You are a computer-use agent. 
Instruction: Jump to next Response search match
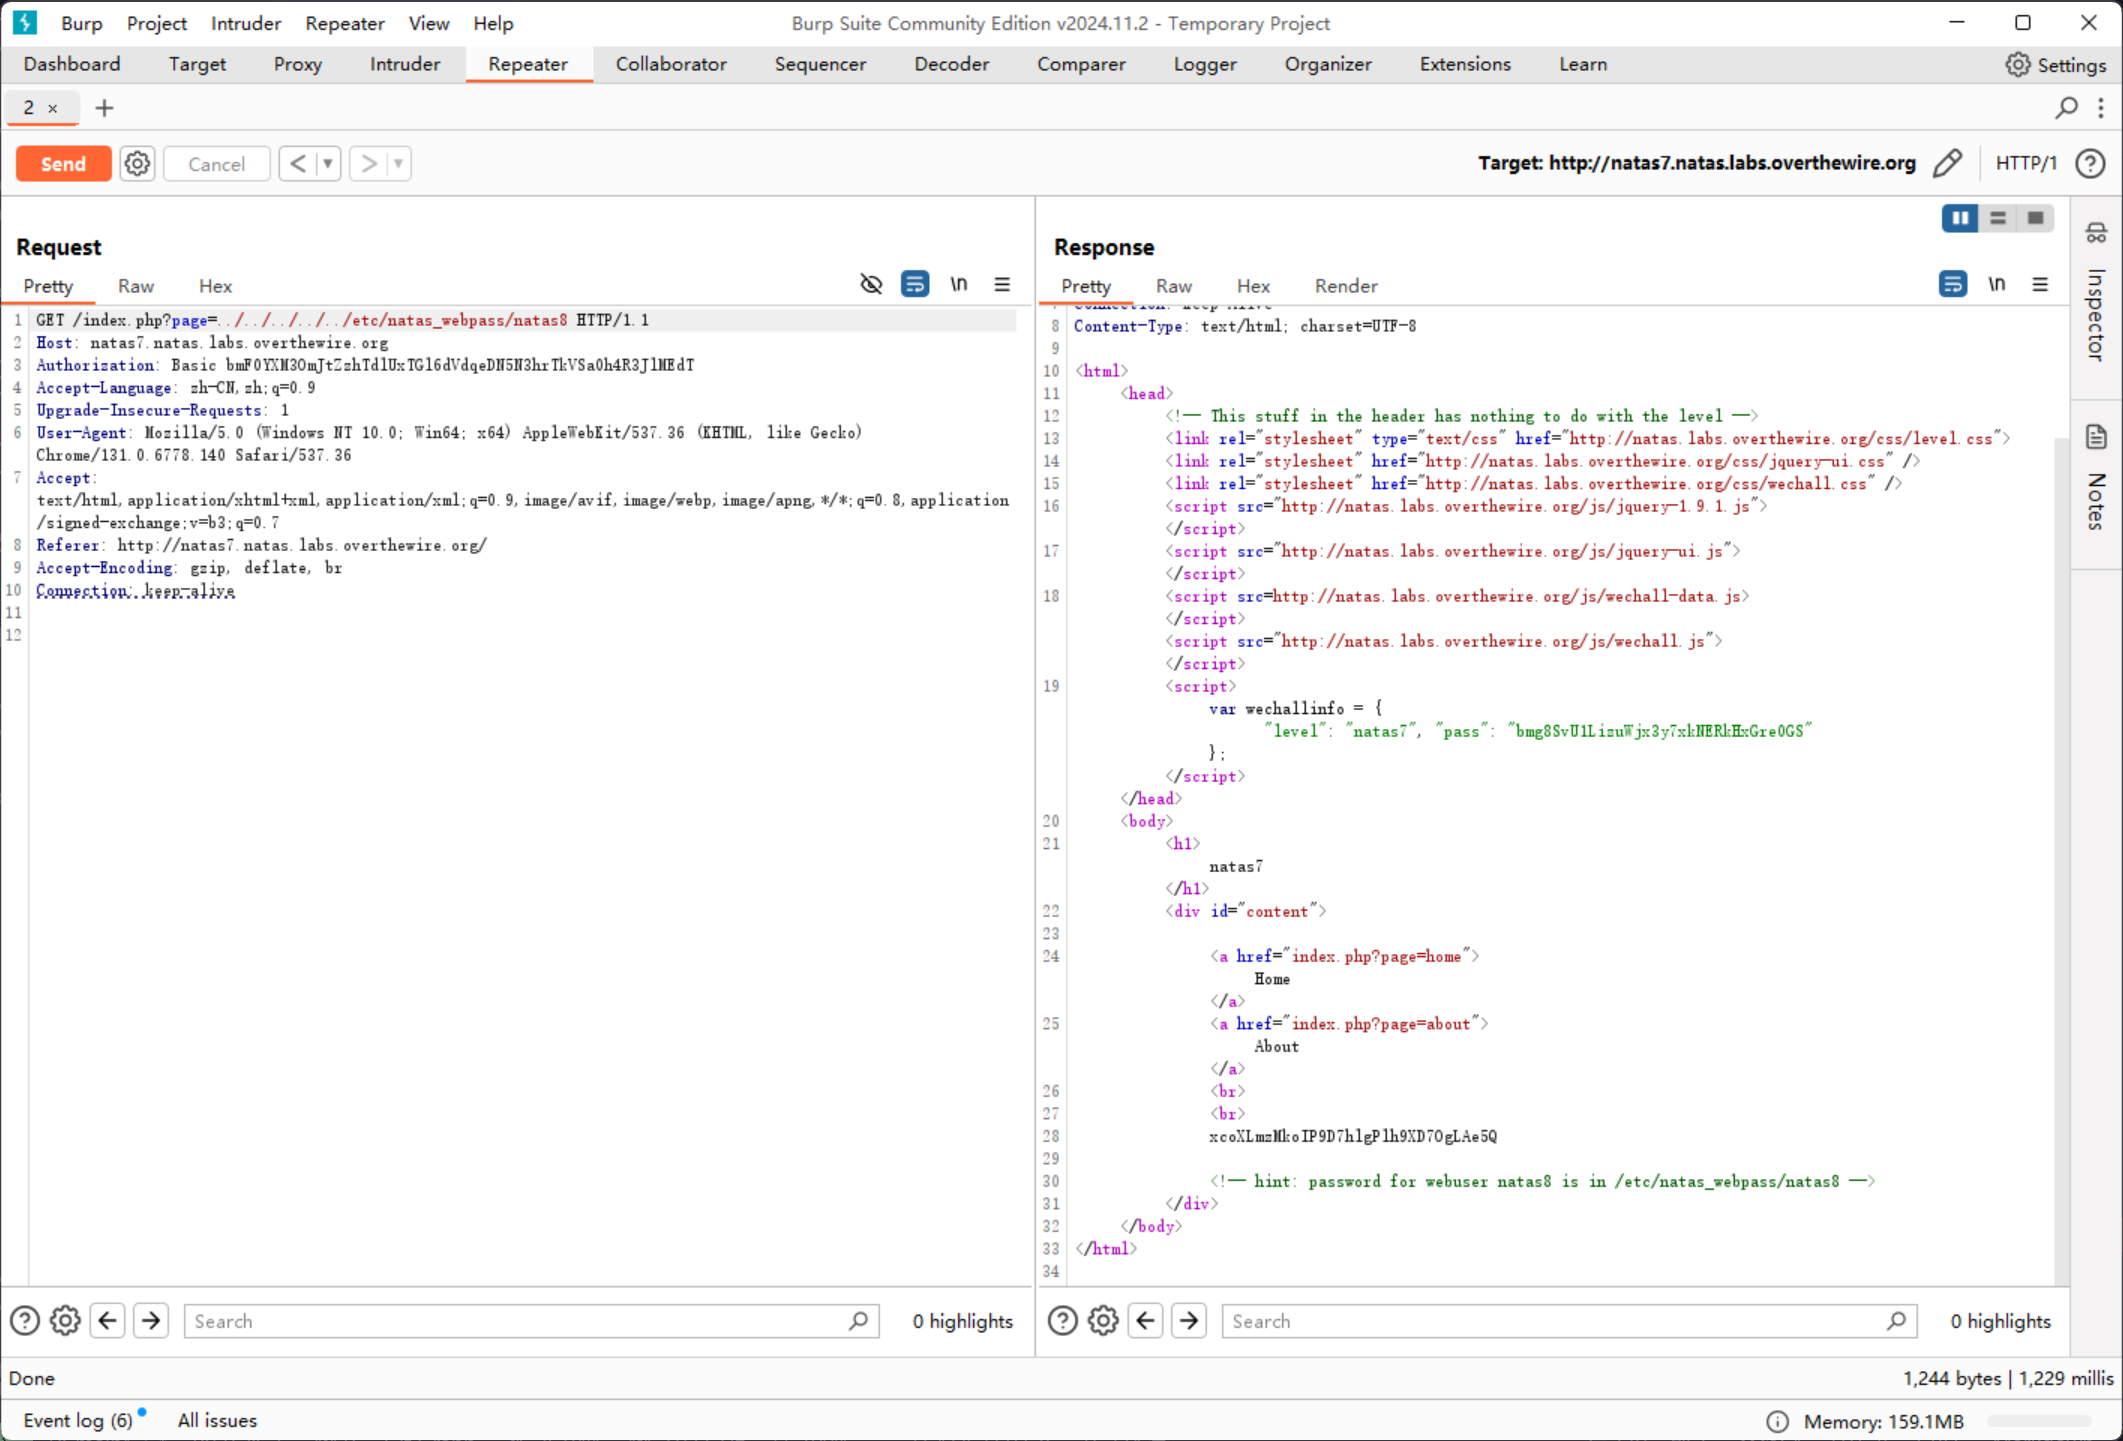(1189, 1321)
